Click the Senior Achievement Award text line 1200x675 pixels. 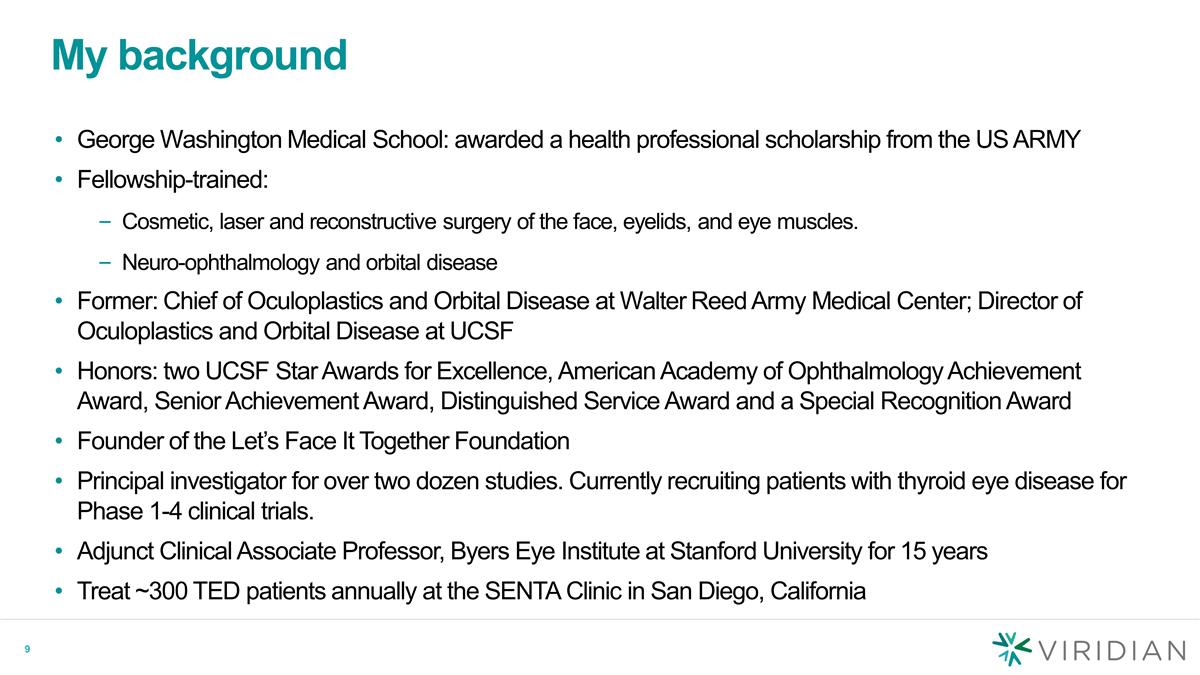[574, 402]
